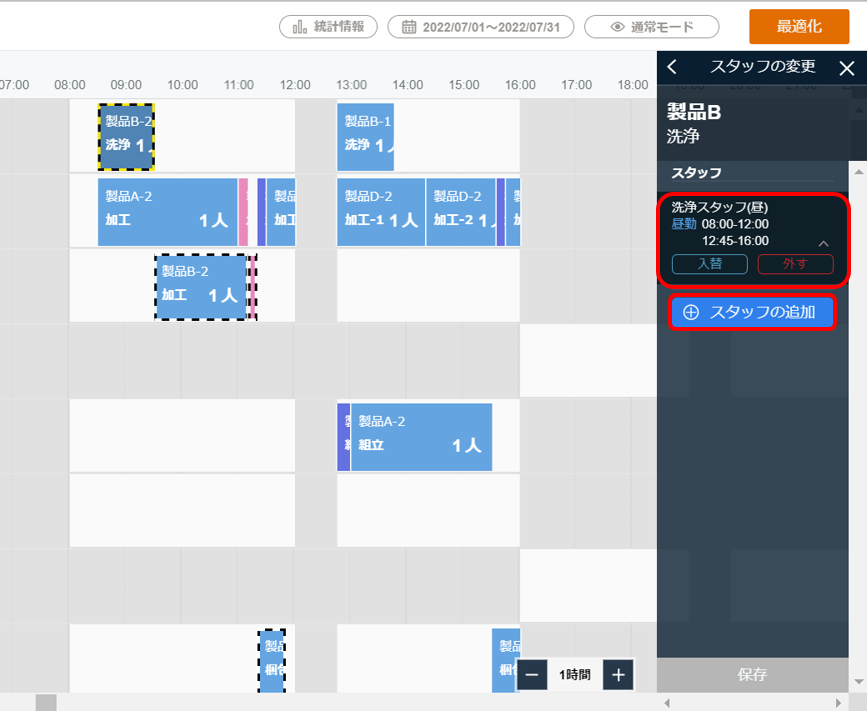Click the purple segment before 製品A-2 組立
Viewport: 868px width, 712px height.
point(343,437)
